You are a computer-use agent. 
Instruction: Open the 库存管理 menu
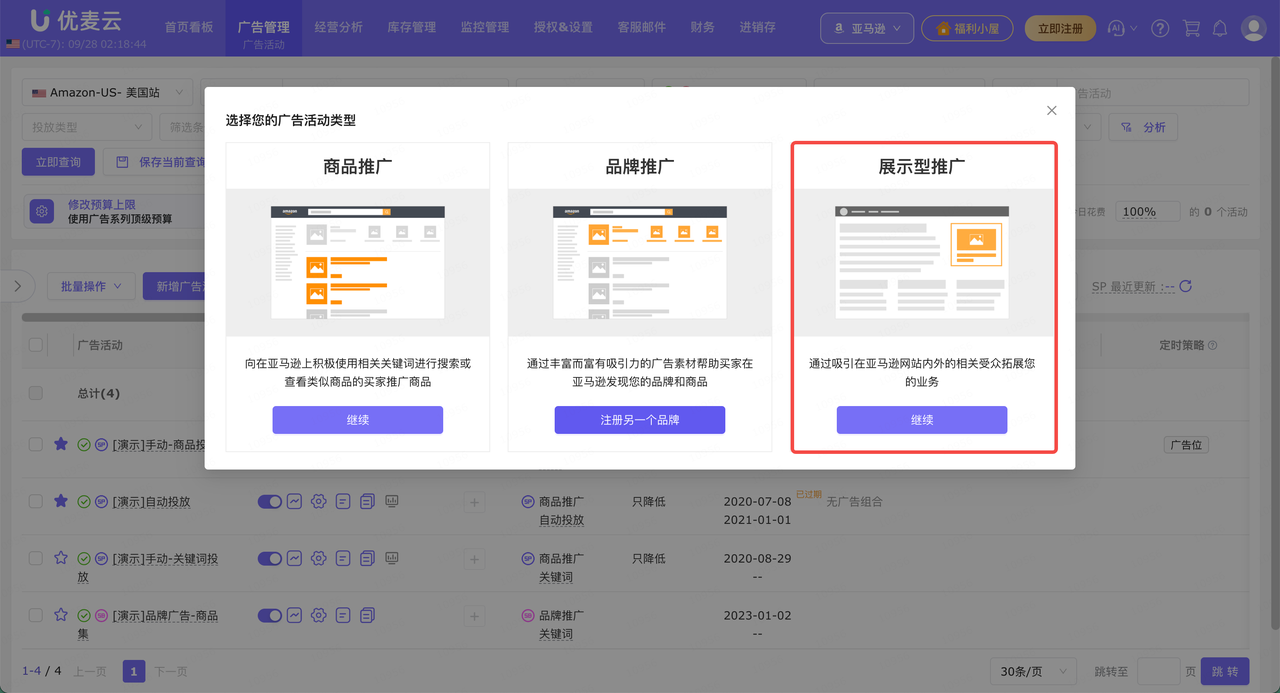pyautogui.click(x=412, y=28)
